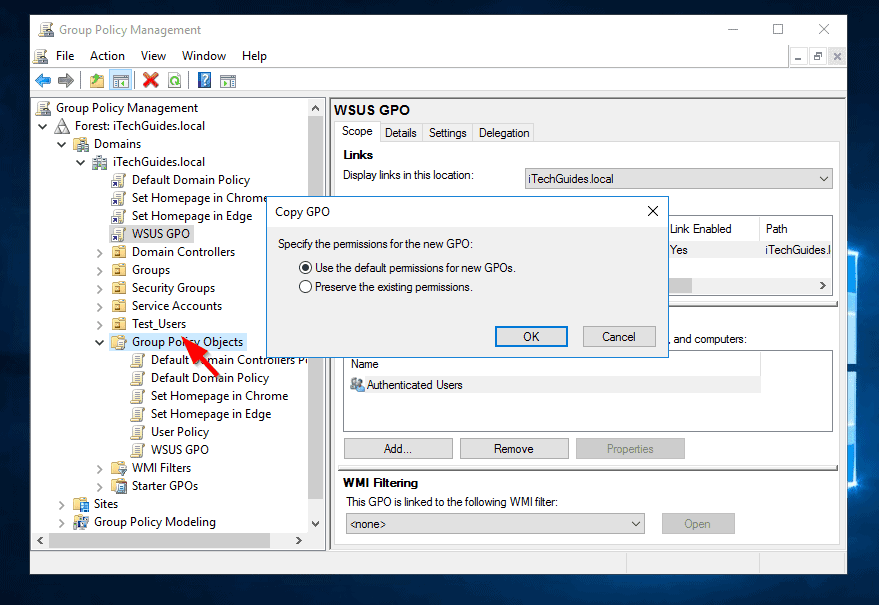Viewport: 879px width, 605px height.
Task: Click the Default Domain Policy link icon
Action: (x=118, y=180)
